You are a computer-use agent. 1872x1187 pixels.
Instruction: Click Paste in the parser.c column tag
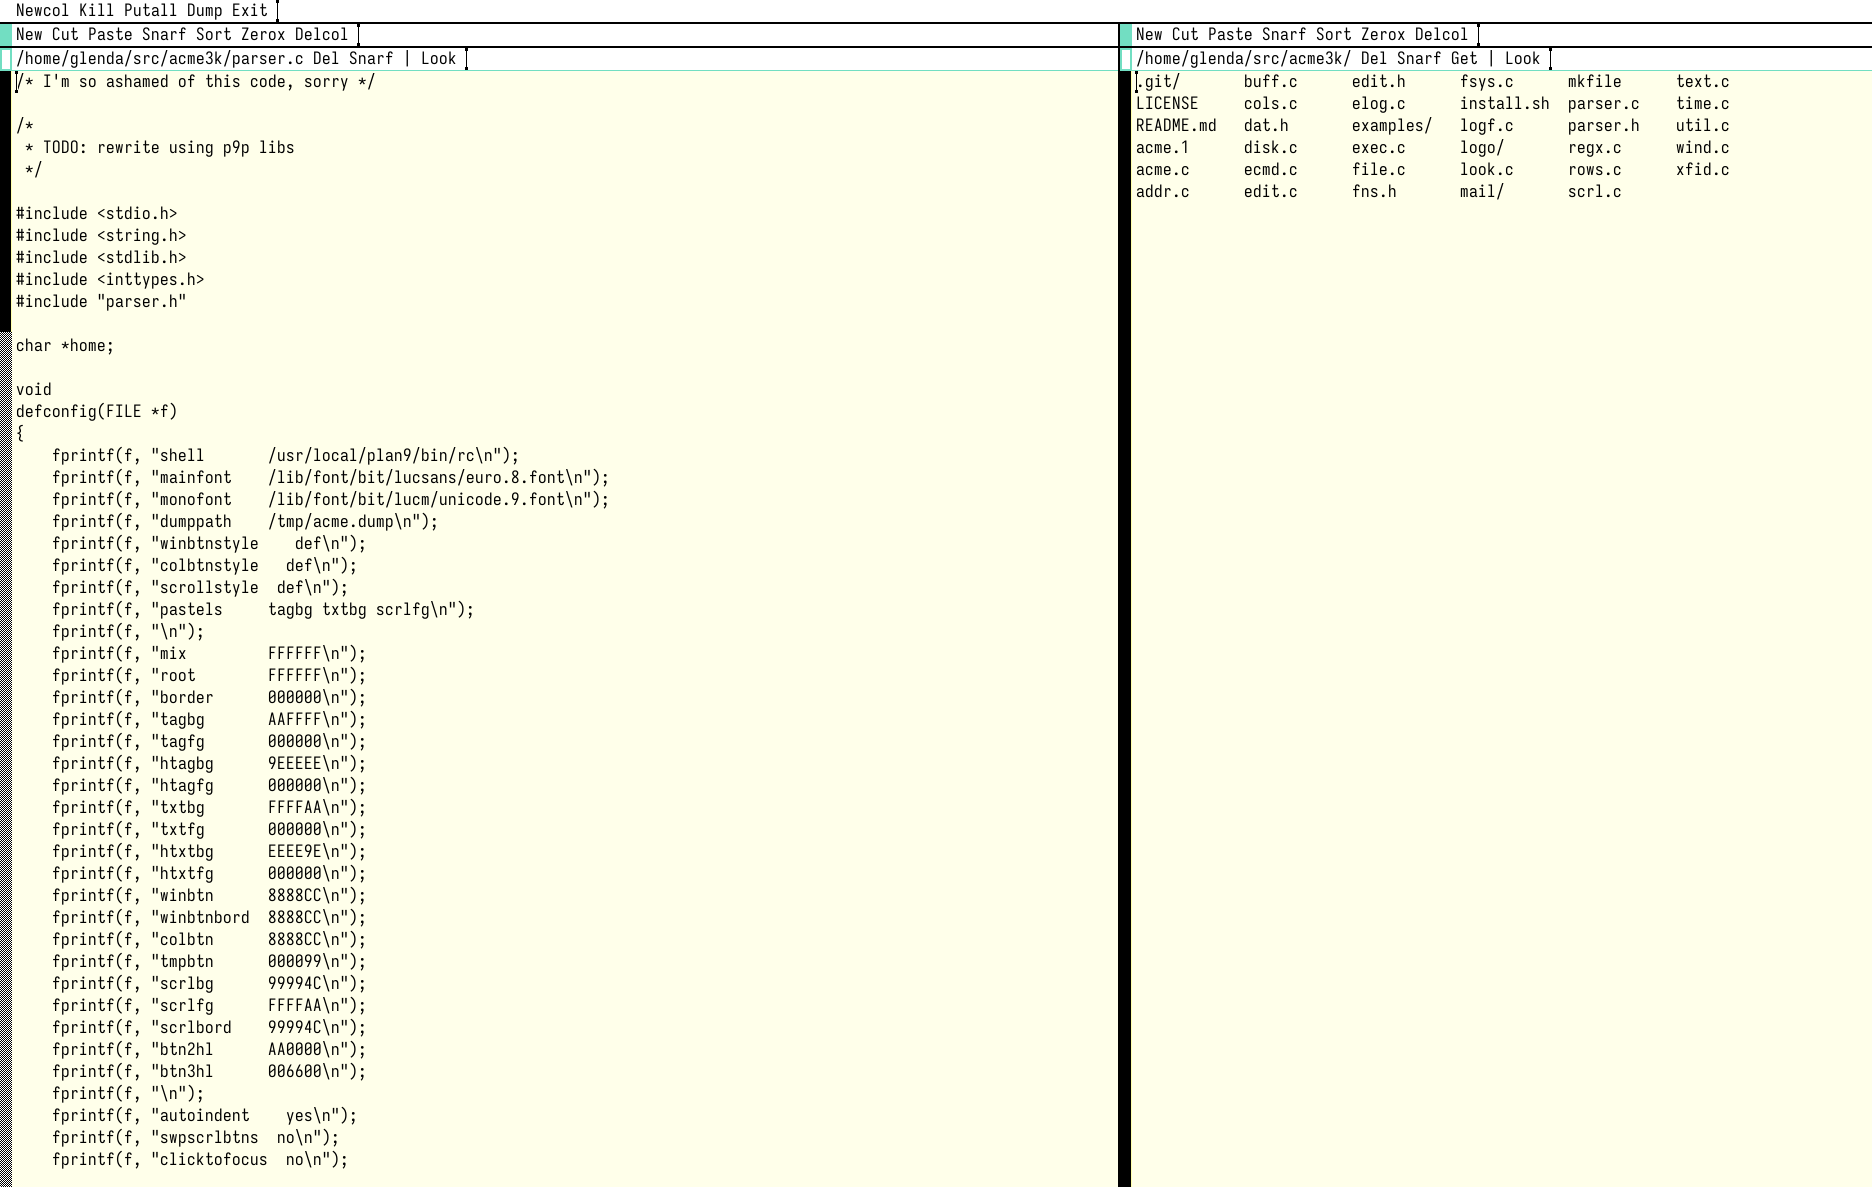point(110,35)
